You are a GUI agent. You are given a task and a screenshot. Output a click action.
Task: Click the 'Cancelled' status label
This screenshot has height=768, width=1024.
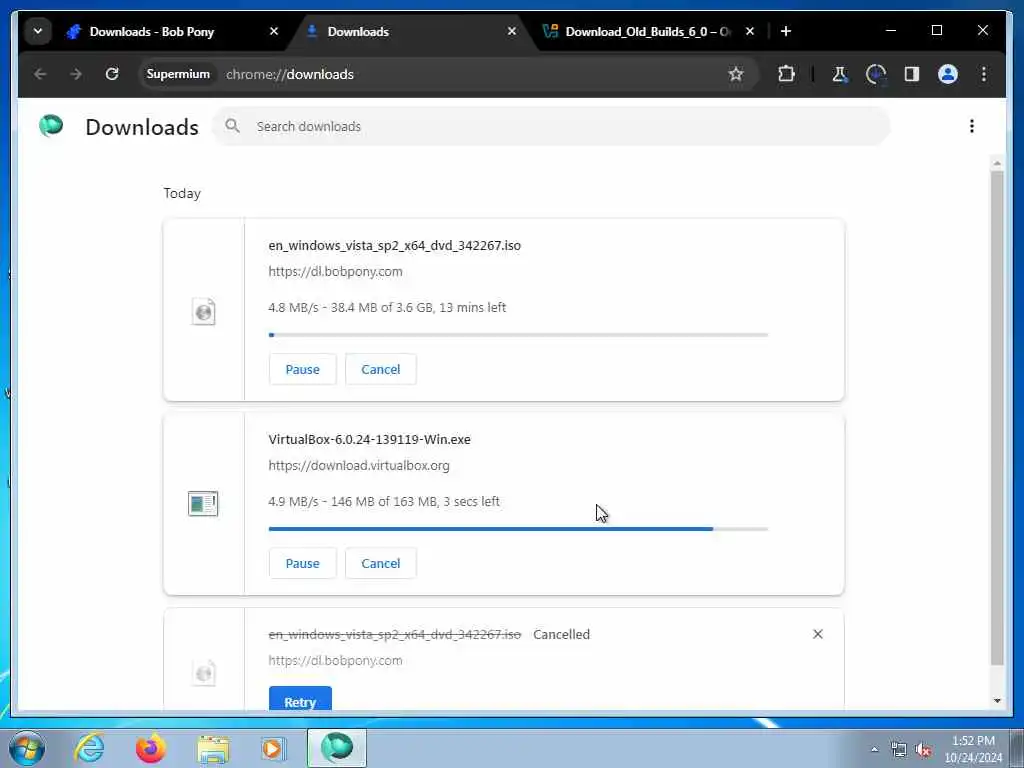(x=561, y=635)
